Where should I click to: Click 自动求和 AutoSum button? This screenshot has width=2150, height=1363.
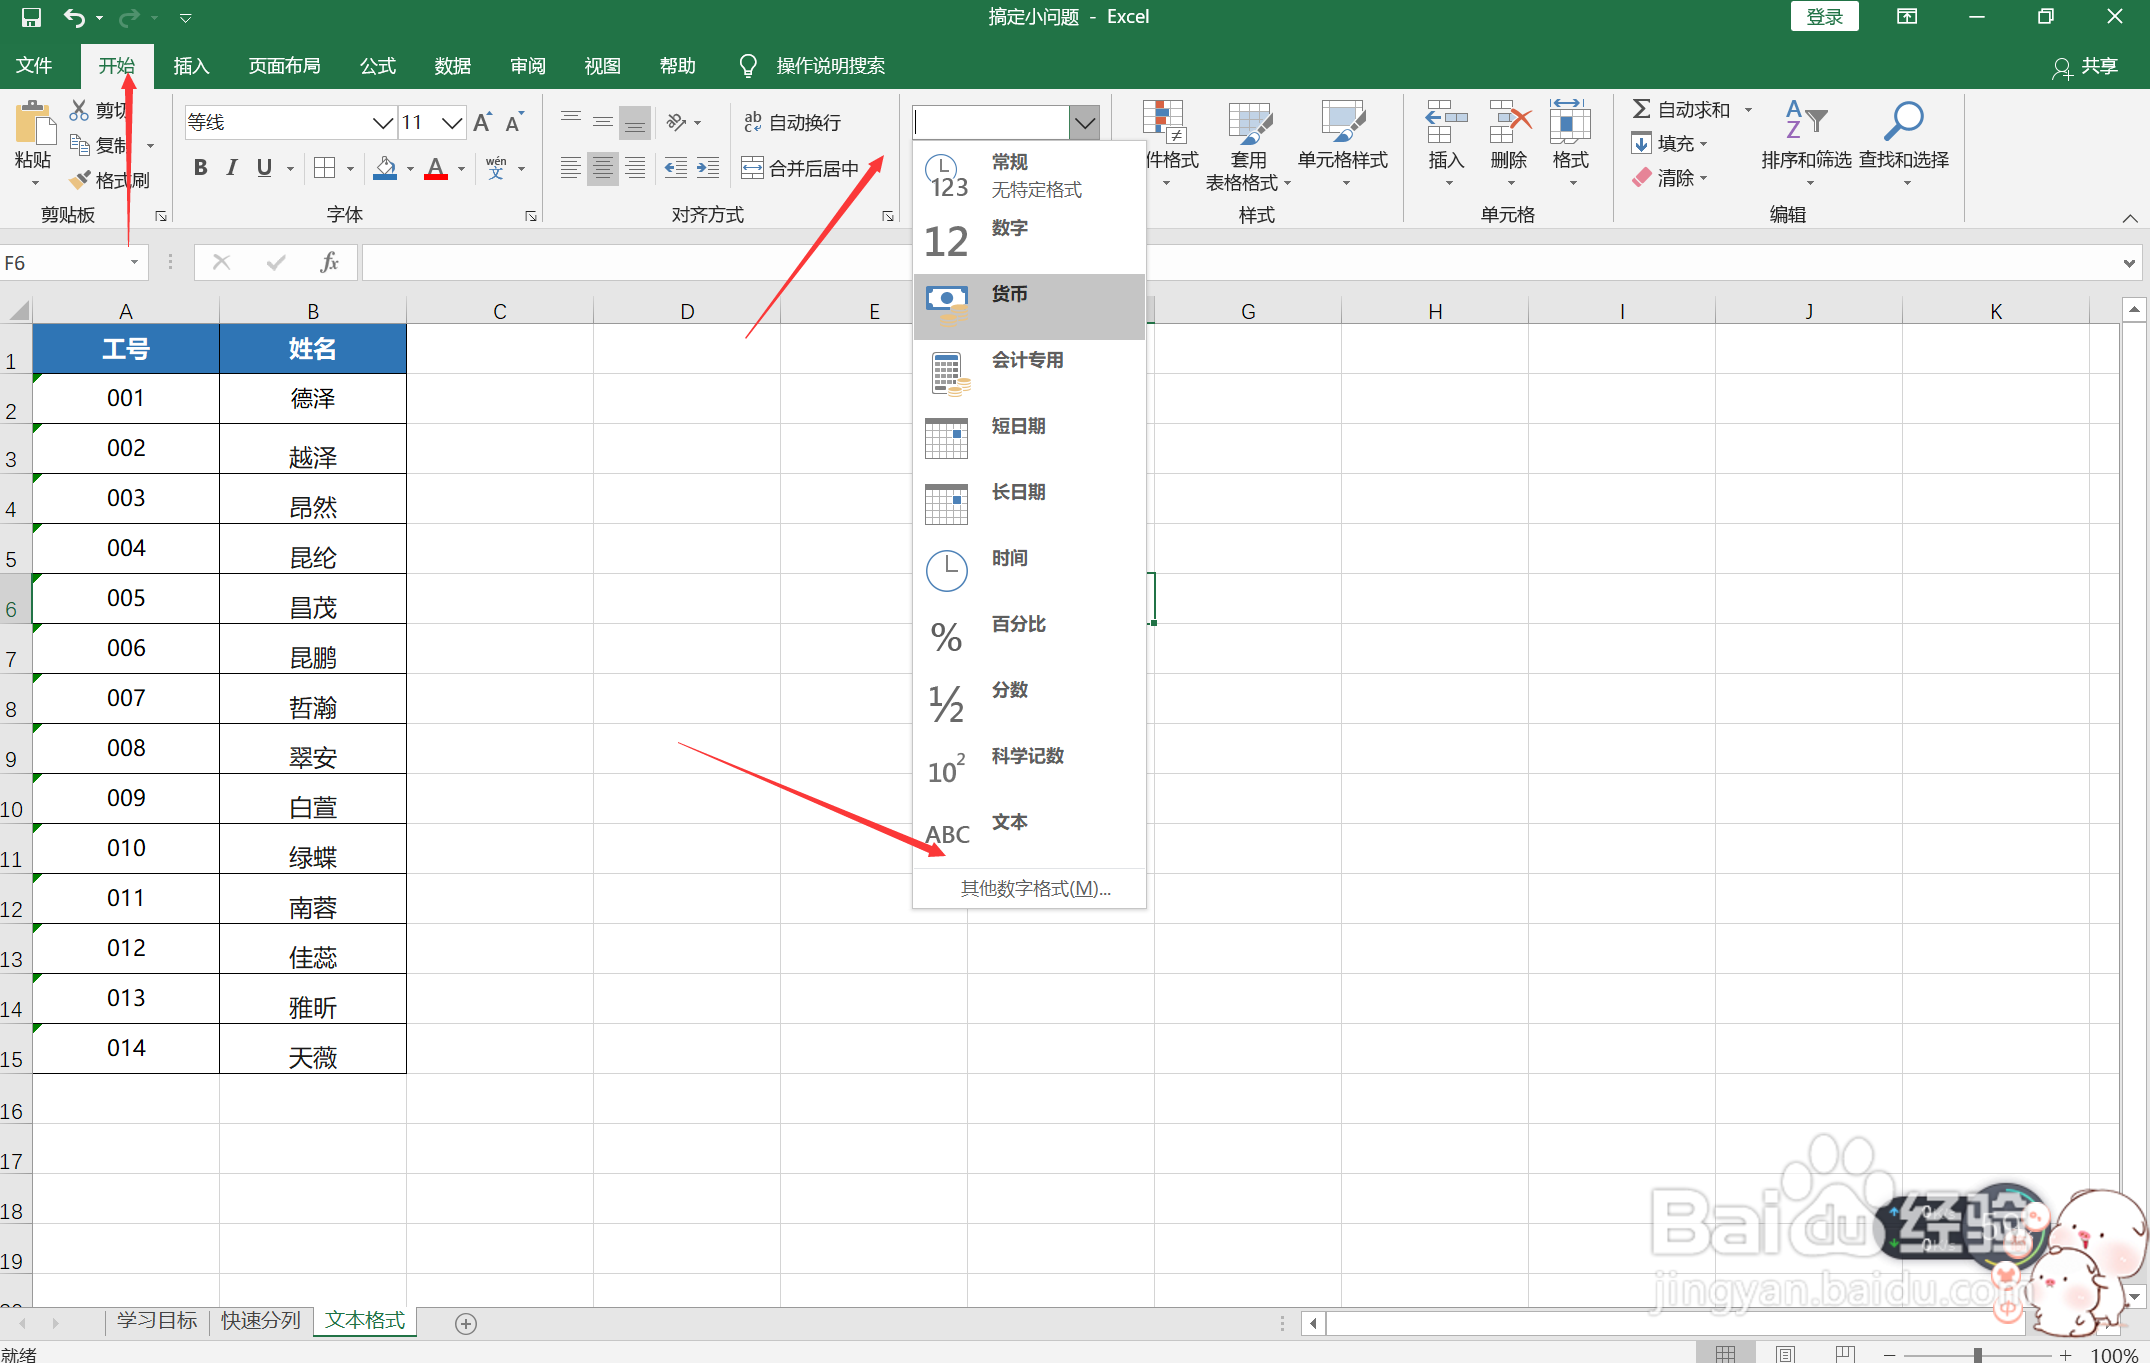pyautogui.click(x=1681, y=110)
